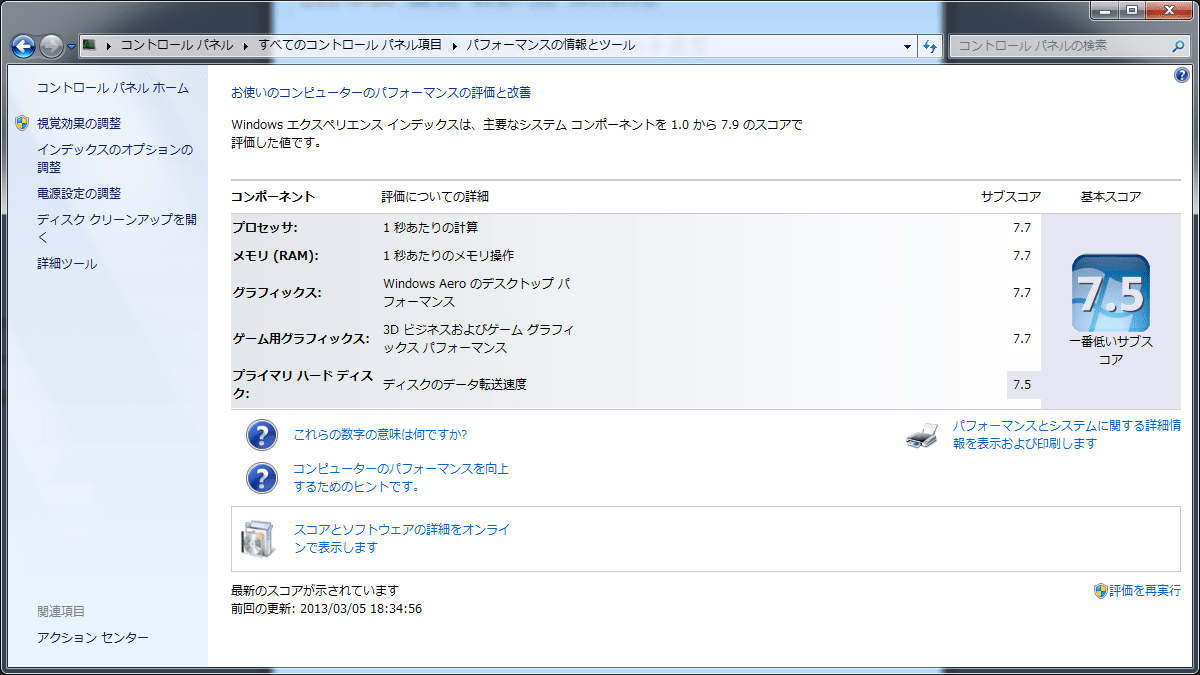Open 電源設定の調整 link
This screenshot has height=675, width=1200.
(79, 193)
